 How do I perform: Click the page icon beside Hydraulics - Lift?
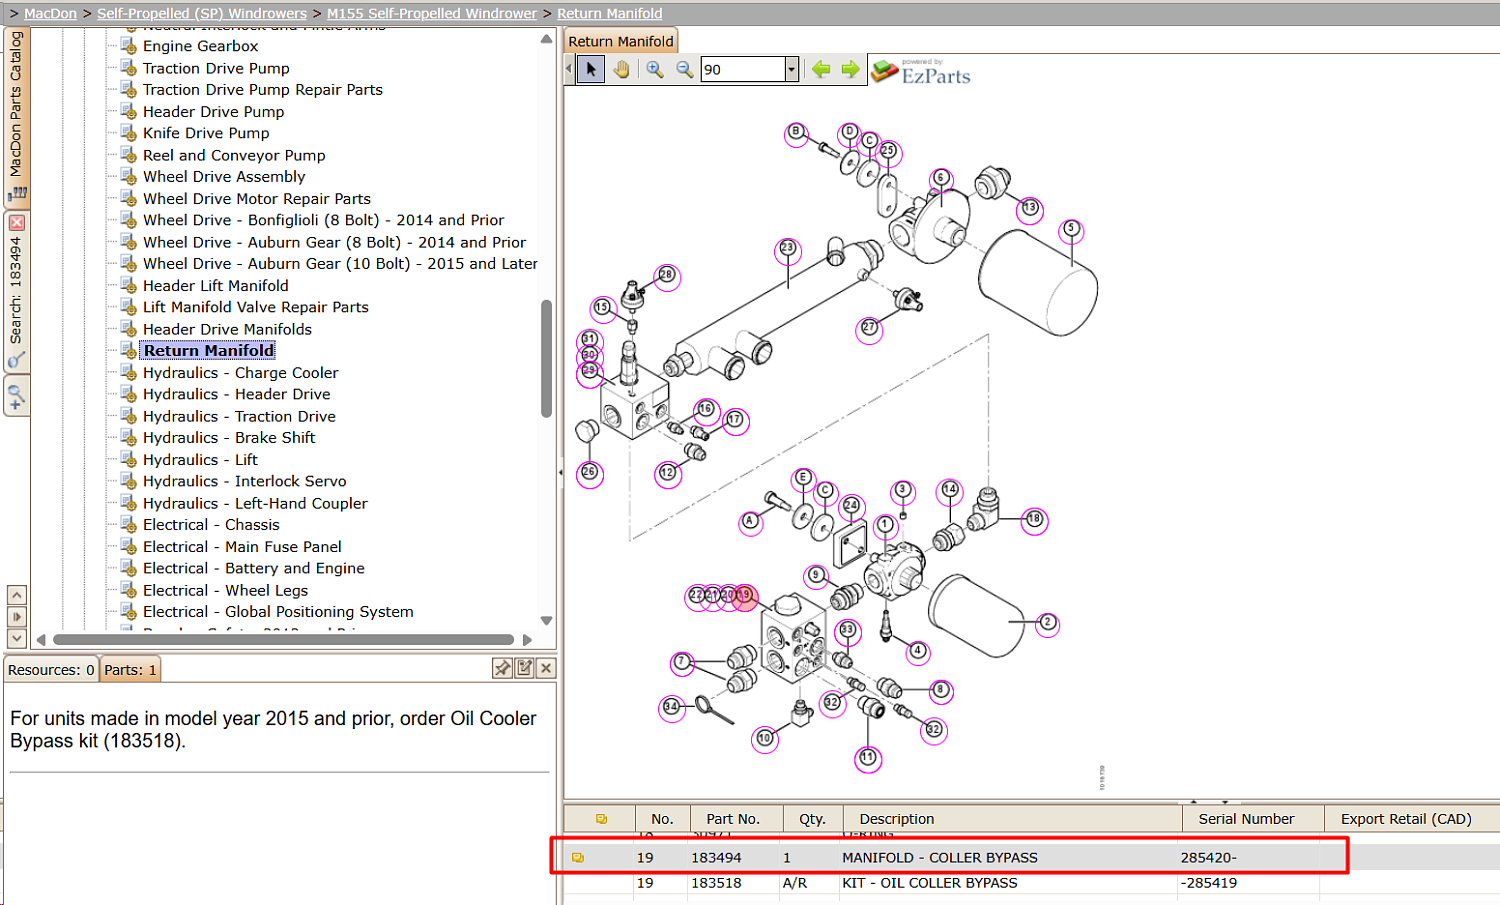[128, 460]
